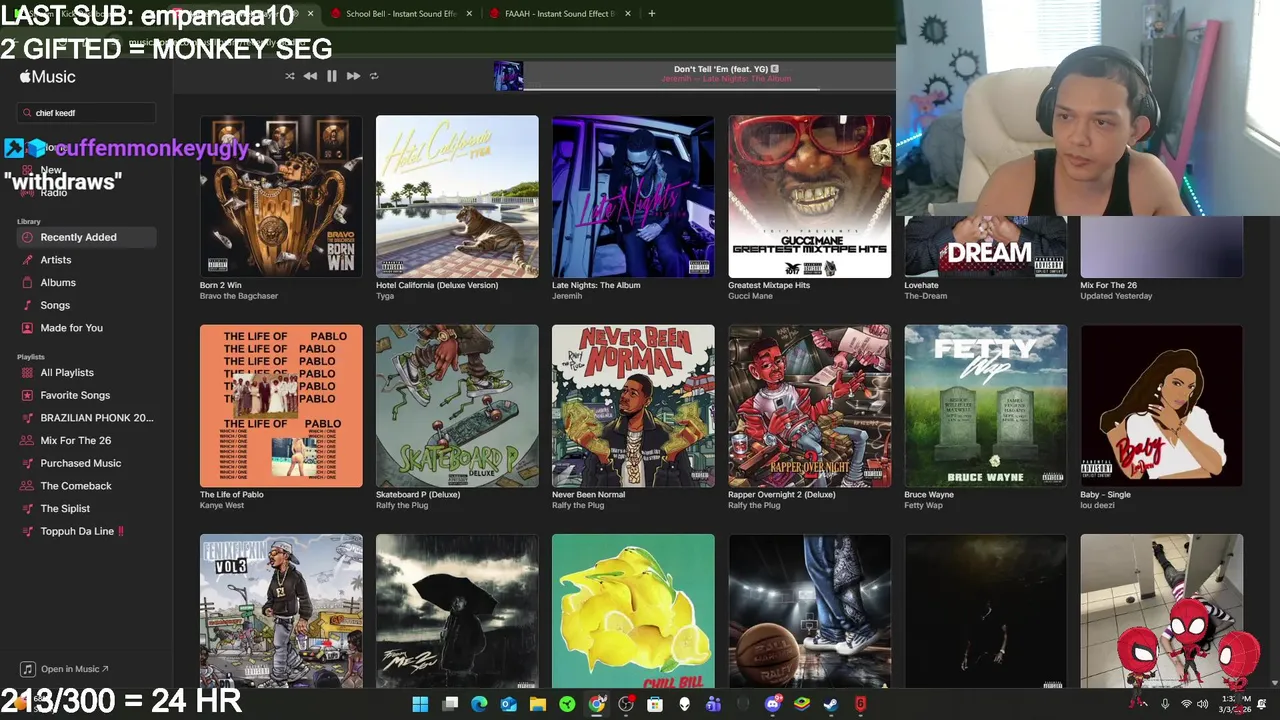This screenshot has width=1280, height=720.
Task: Open the Windows Start menu
Action: point(420,704)
